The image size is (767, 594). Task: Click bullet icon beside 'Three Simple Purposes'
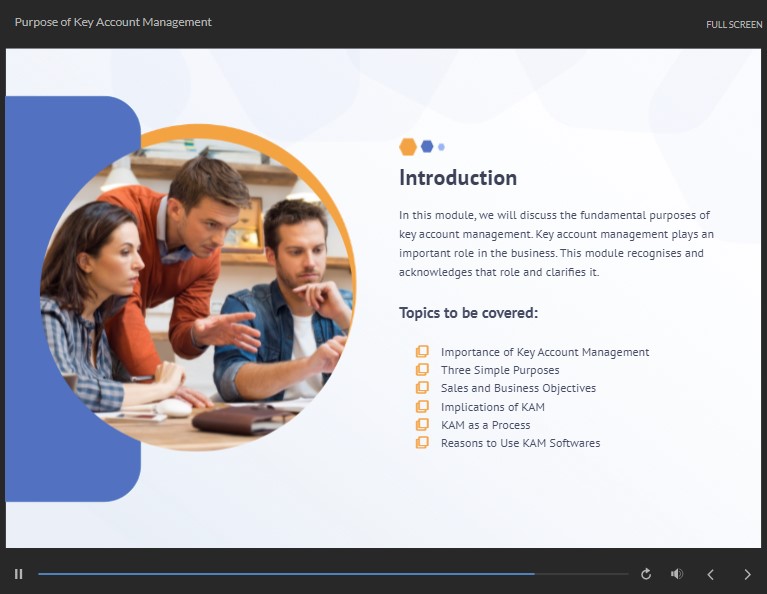click(x=422, y=369)
